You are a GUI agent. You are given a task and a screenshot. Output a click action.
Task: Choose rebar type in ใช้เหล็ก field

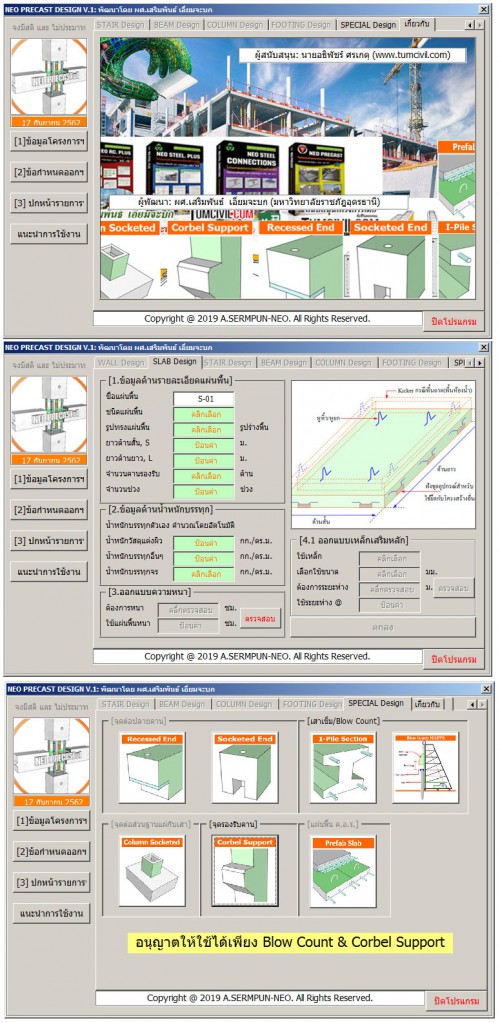(x=389, y=558)
